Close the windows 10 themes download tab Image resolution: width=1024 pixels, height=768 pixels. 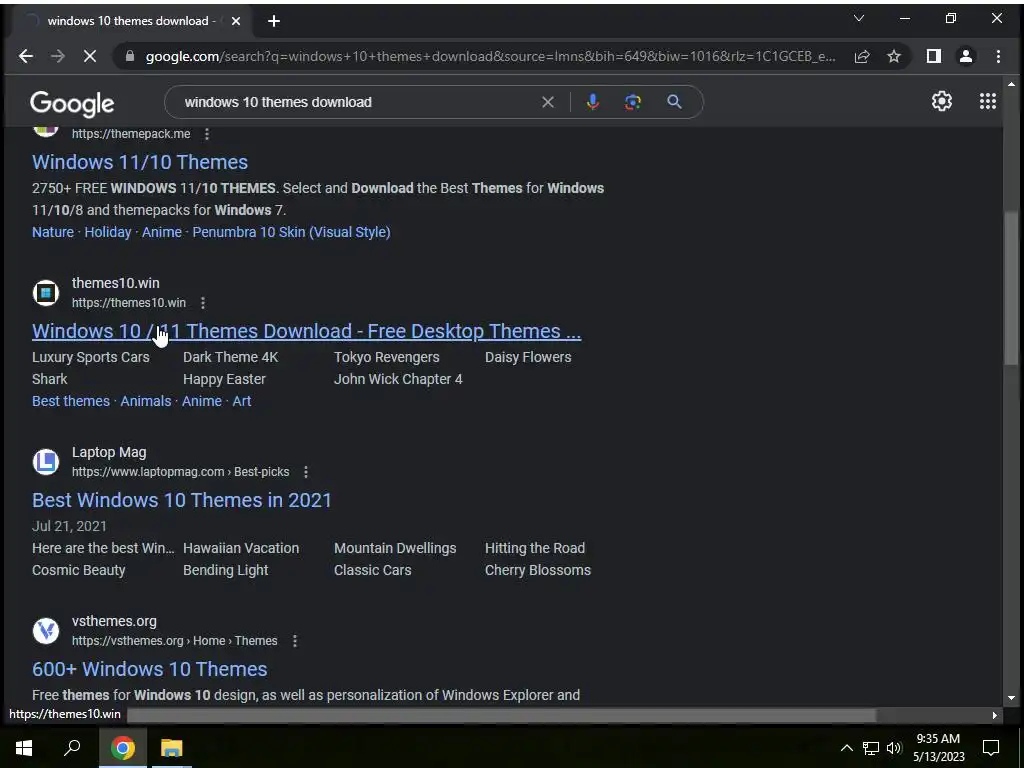pyautogui.click(x=236, y=21)
